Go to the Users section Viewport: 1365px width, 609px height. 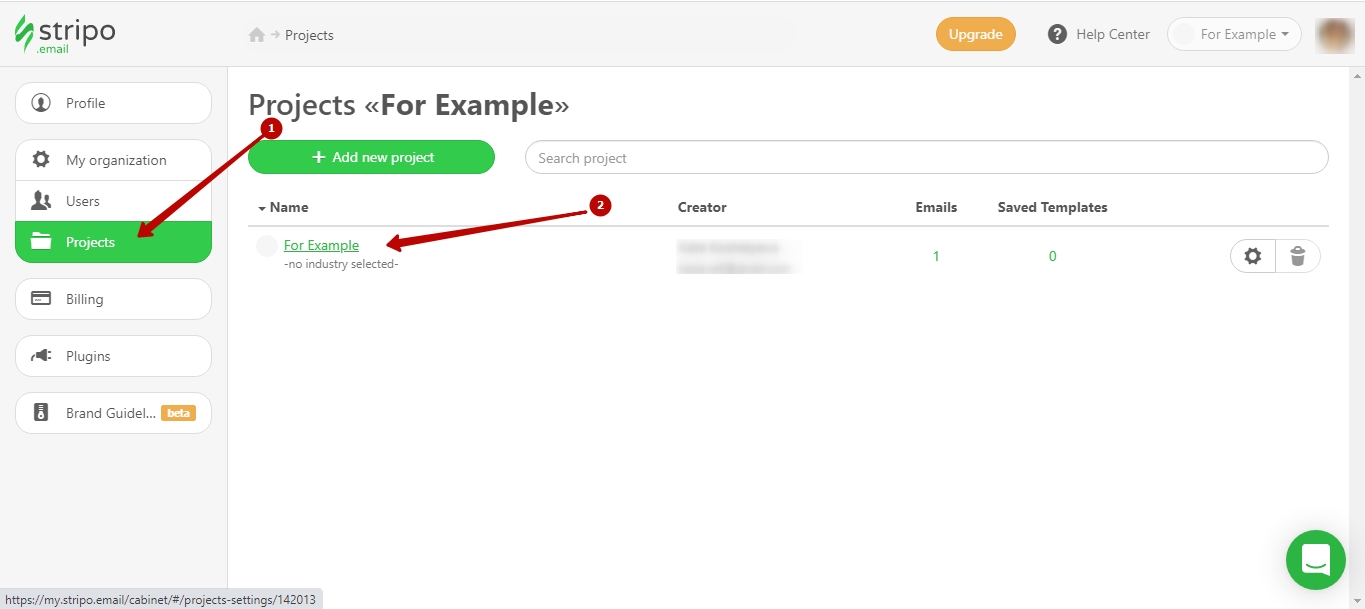[113, 201]
